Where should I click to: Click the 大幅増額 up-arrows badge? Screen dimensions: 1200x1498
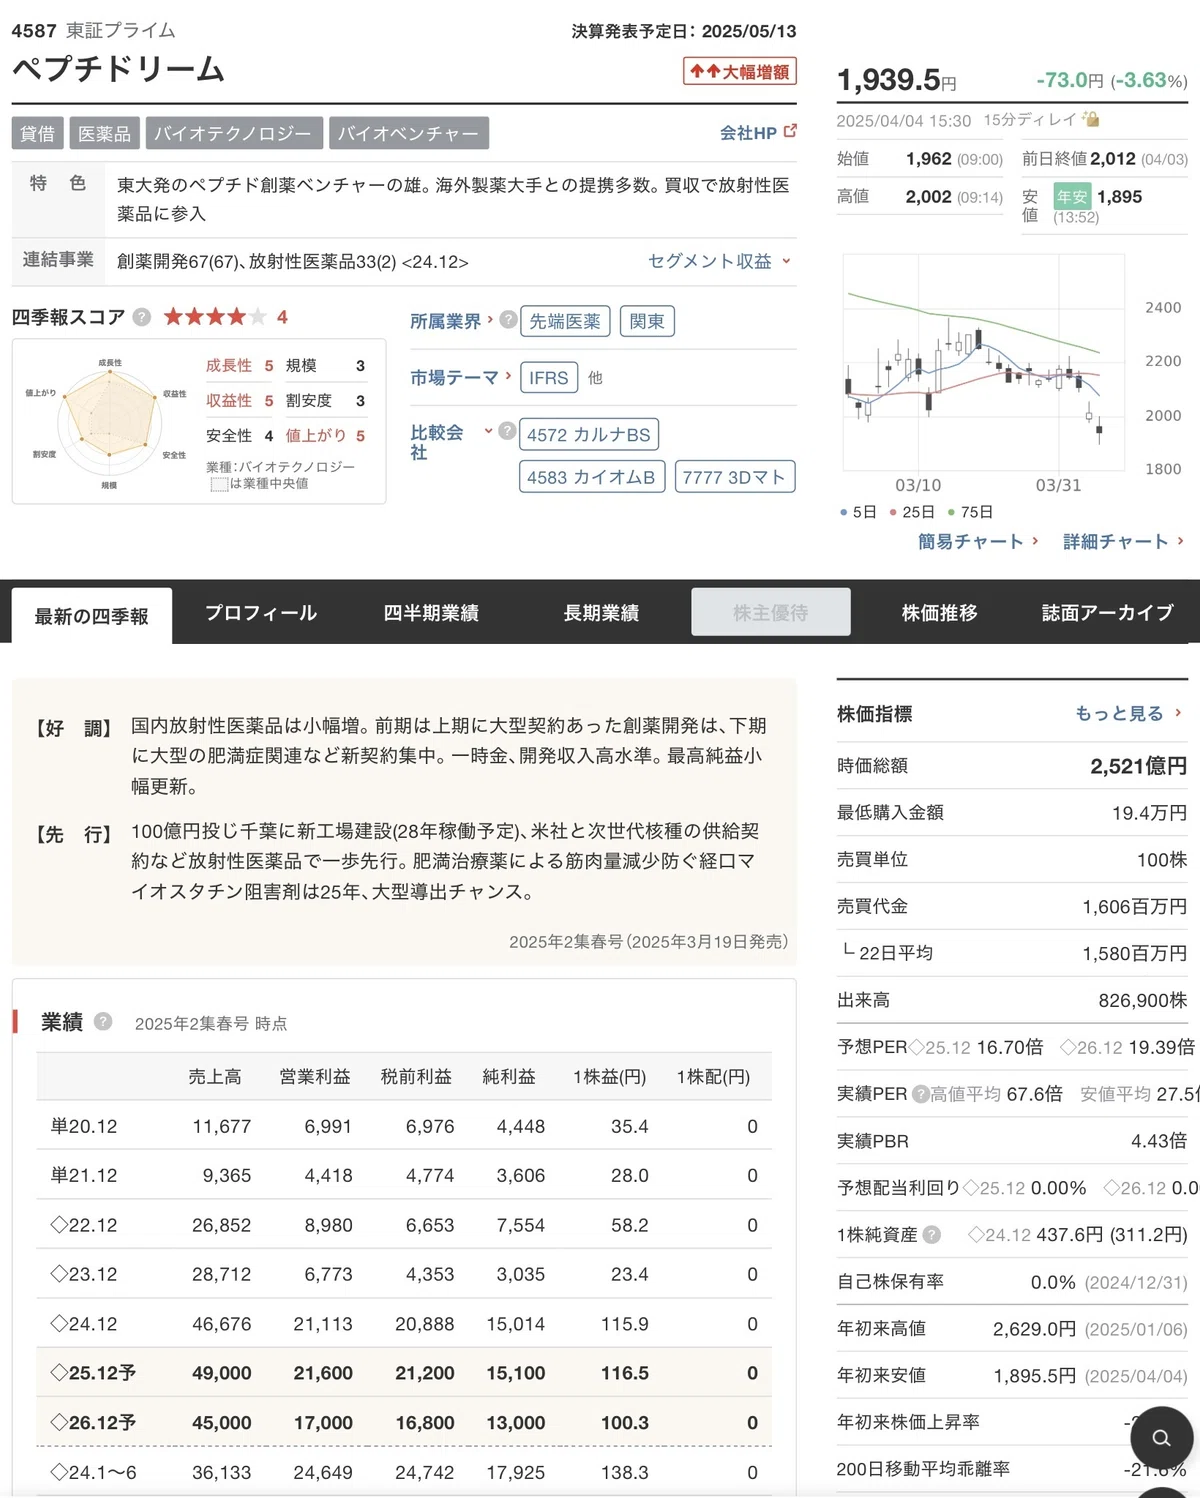point(740,71)
